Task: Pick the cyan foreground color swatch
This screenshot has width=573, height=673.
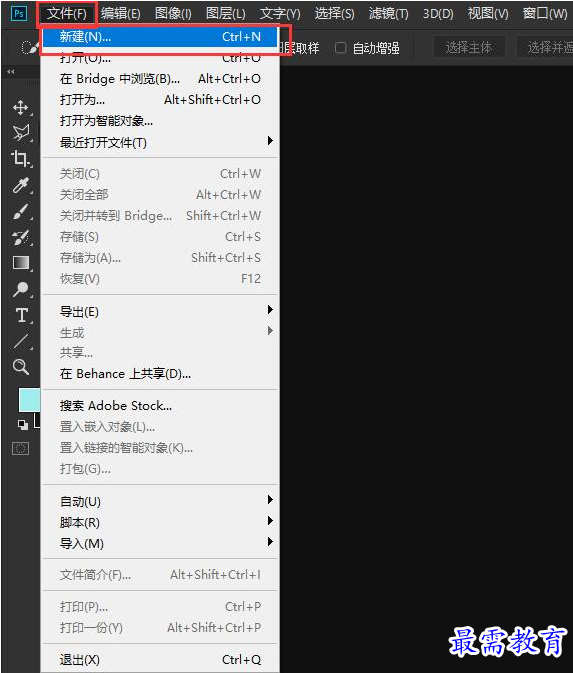Action: coord(29,400)
